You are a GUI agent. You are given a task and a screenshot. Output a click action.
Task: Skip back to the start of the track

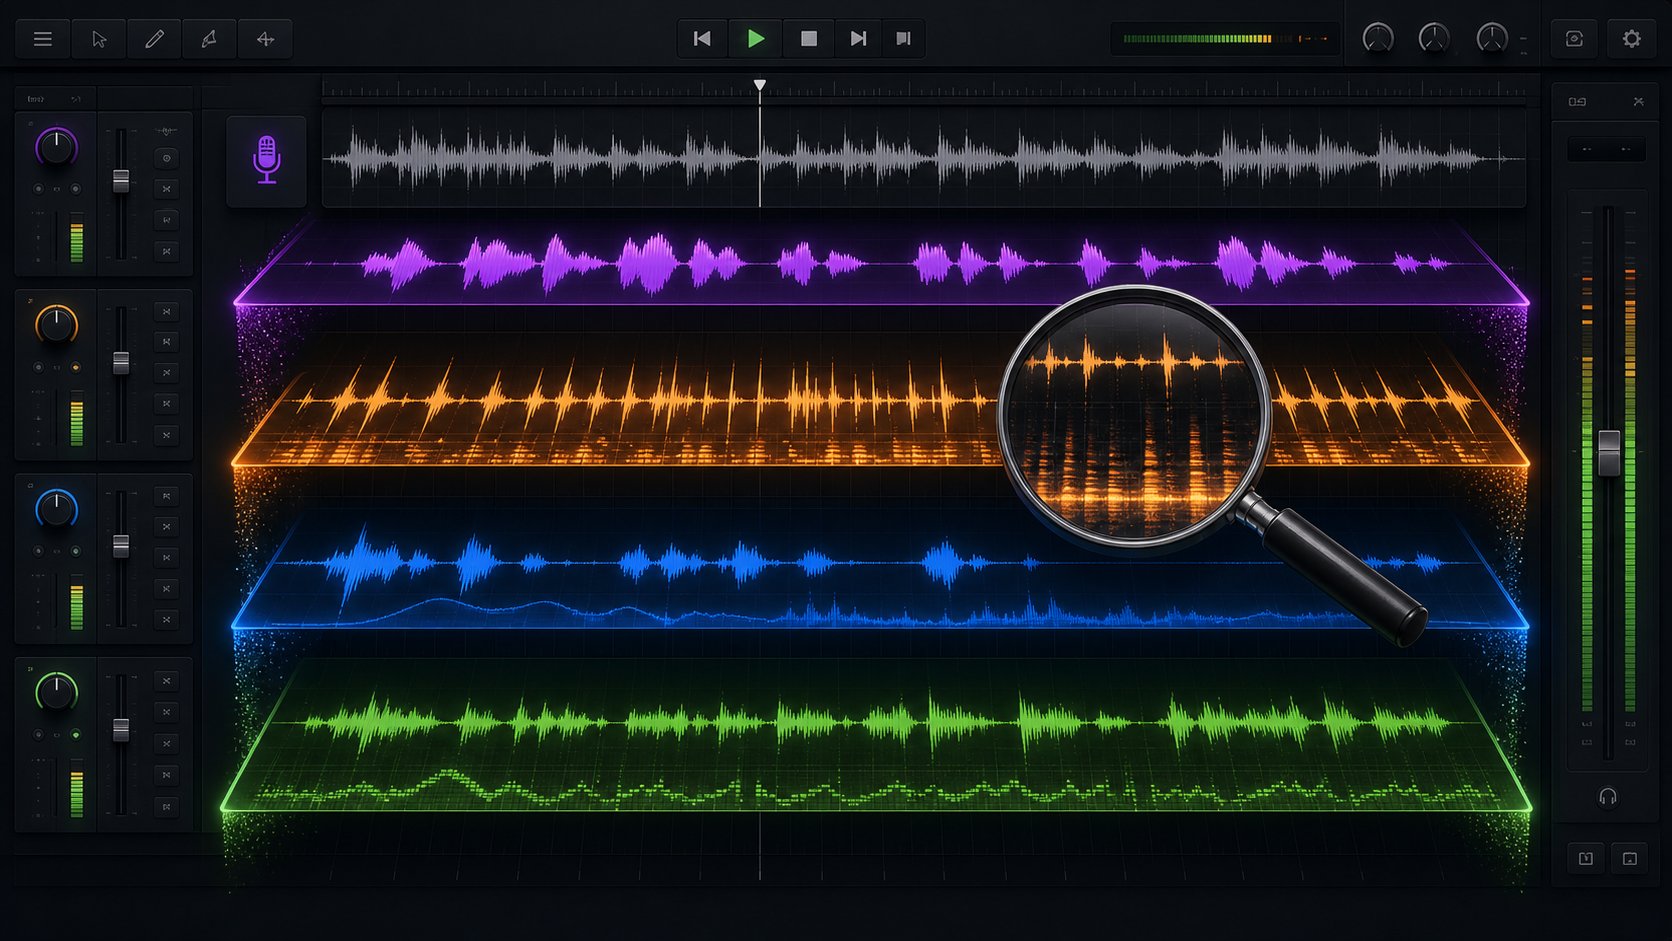point(702,38)
